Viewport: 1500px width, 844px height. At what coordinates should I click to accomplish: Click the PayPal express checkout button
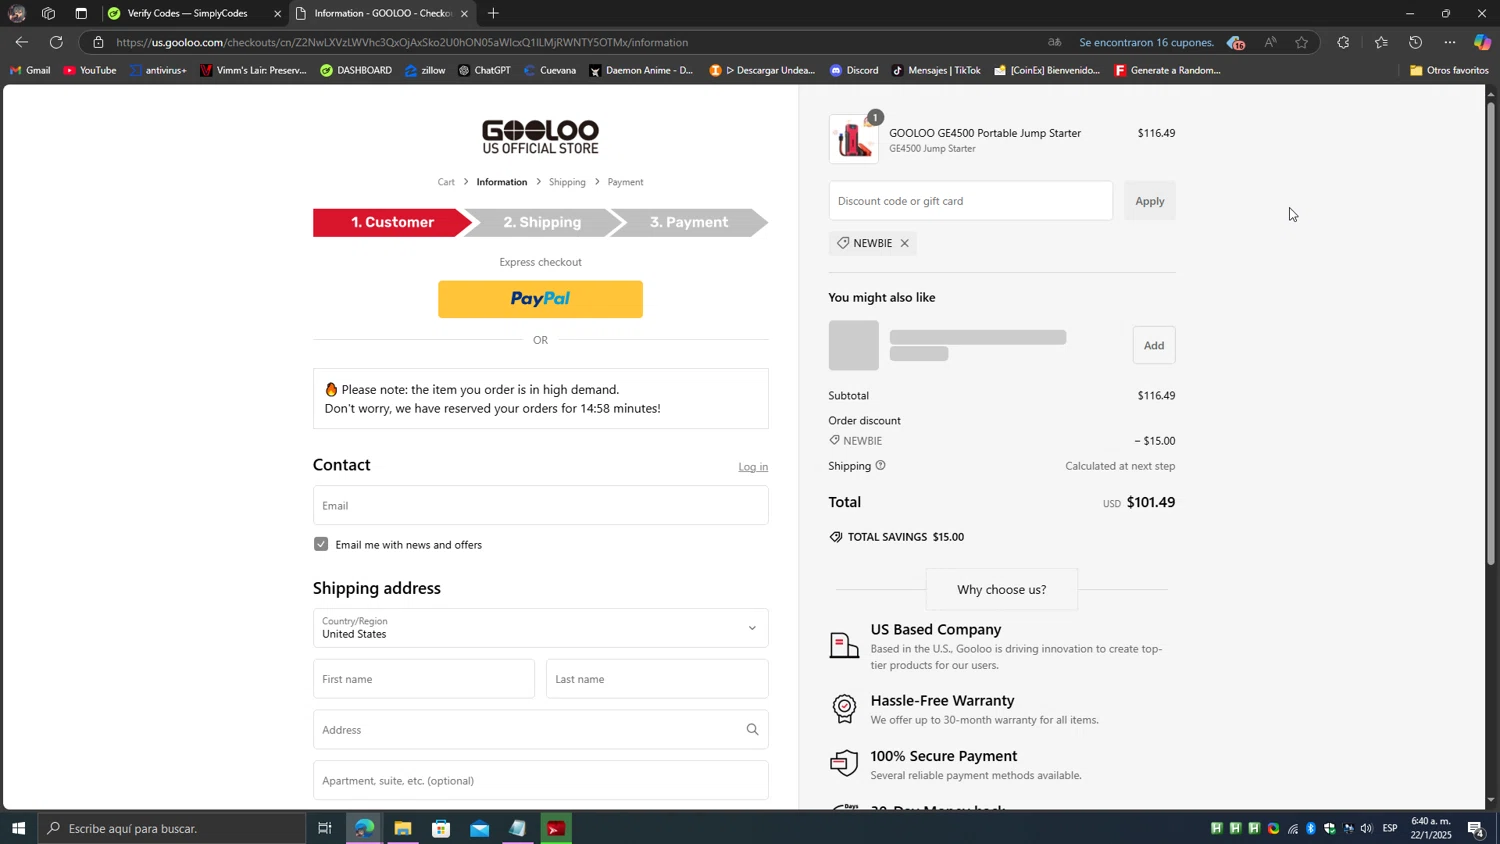point(540,299)
